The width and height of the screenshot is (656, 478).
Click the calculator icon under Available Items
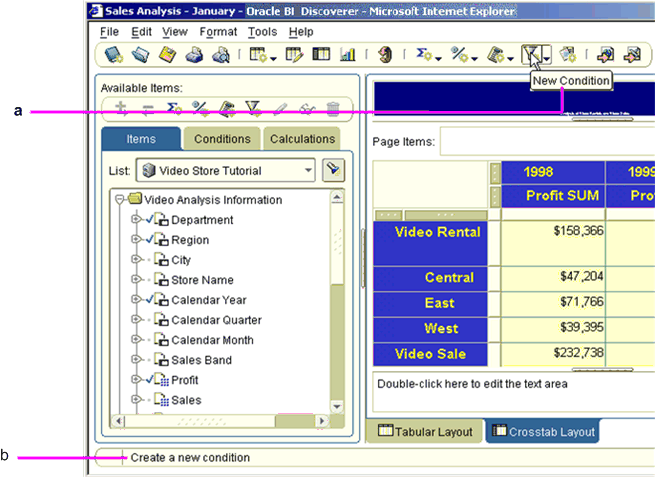pyautogui.click(x=227, y=108)
